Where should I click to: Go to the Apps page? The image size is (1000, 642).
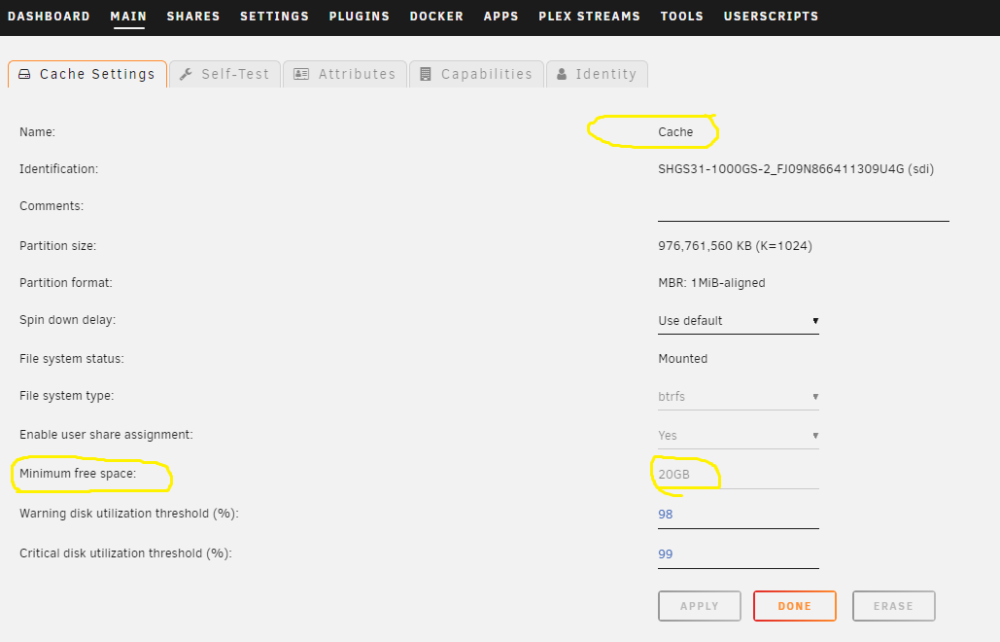(501, 16)
